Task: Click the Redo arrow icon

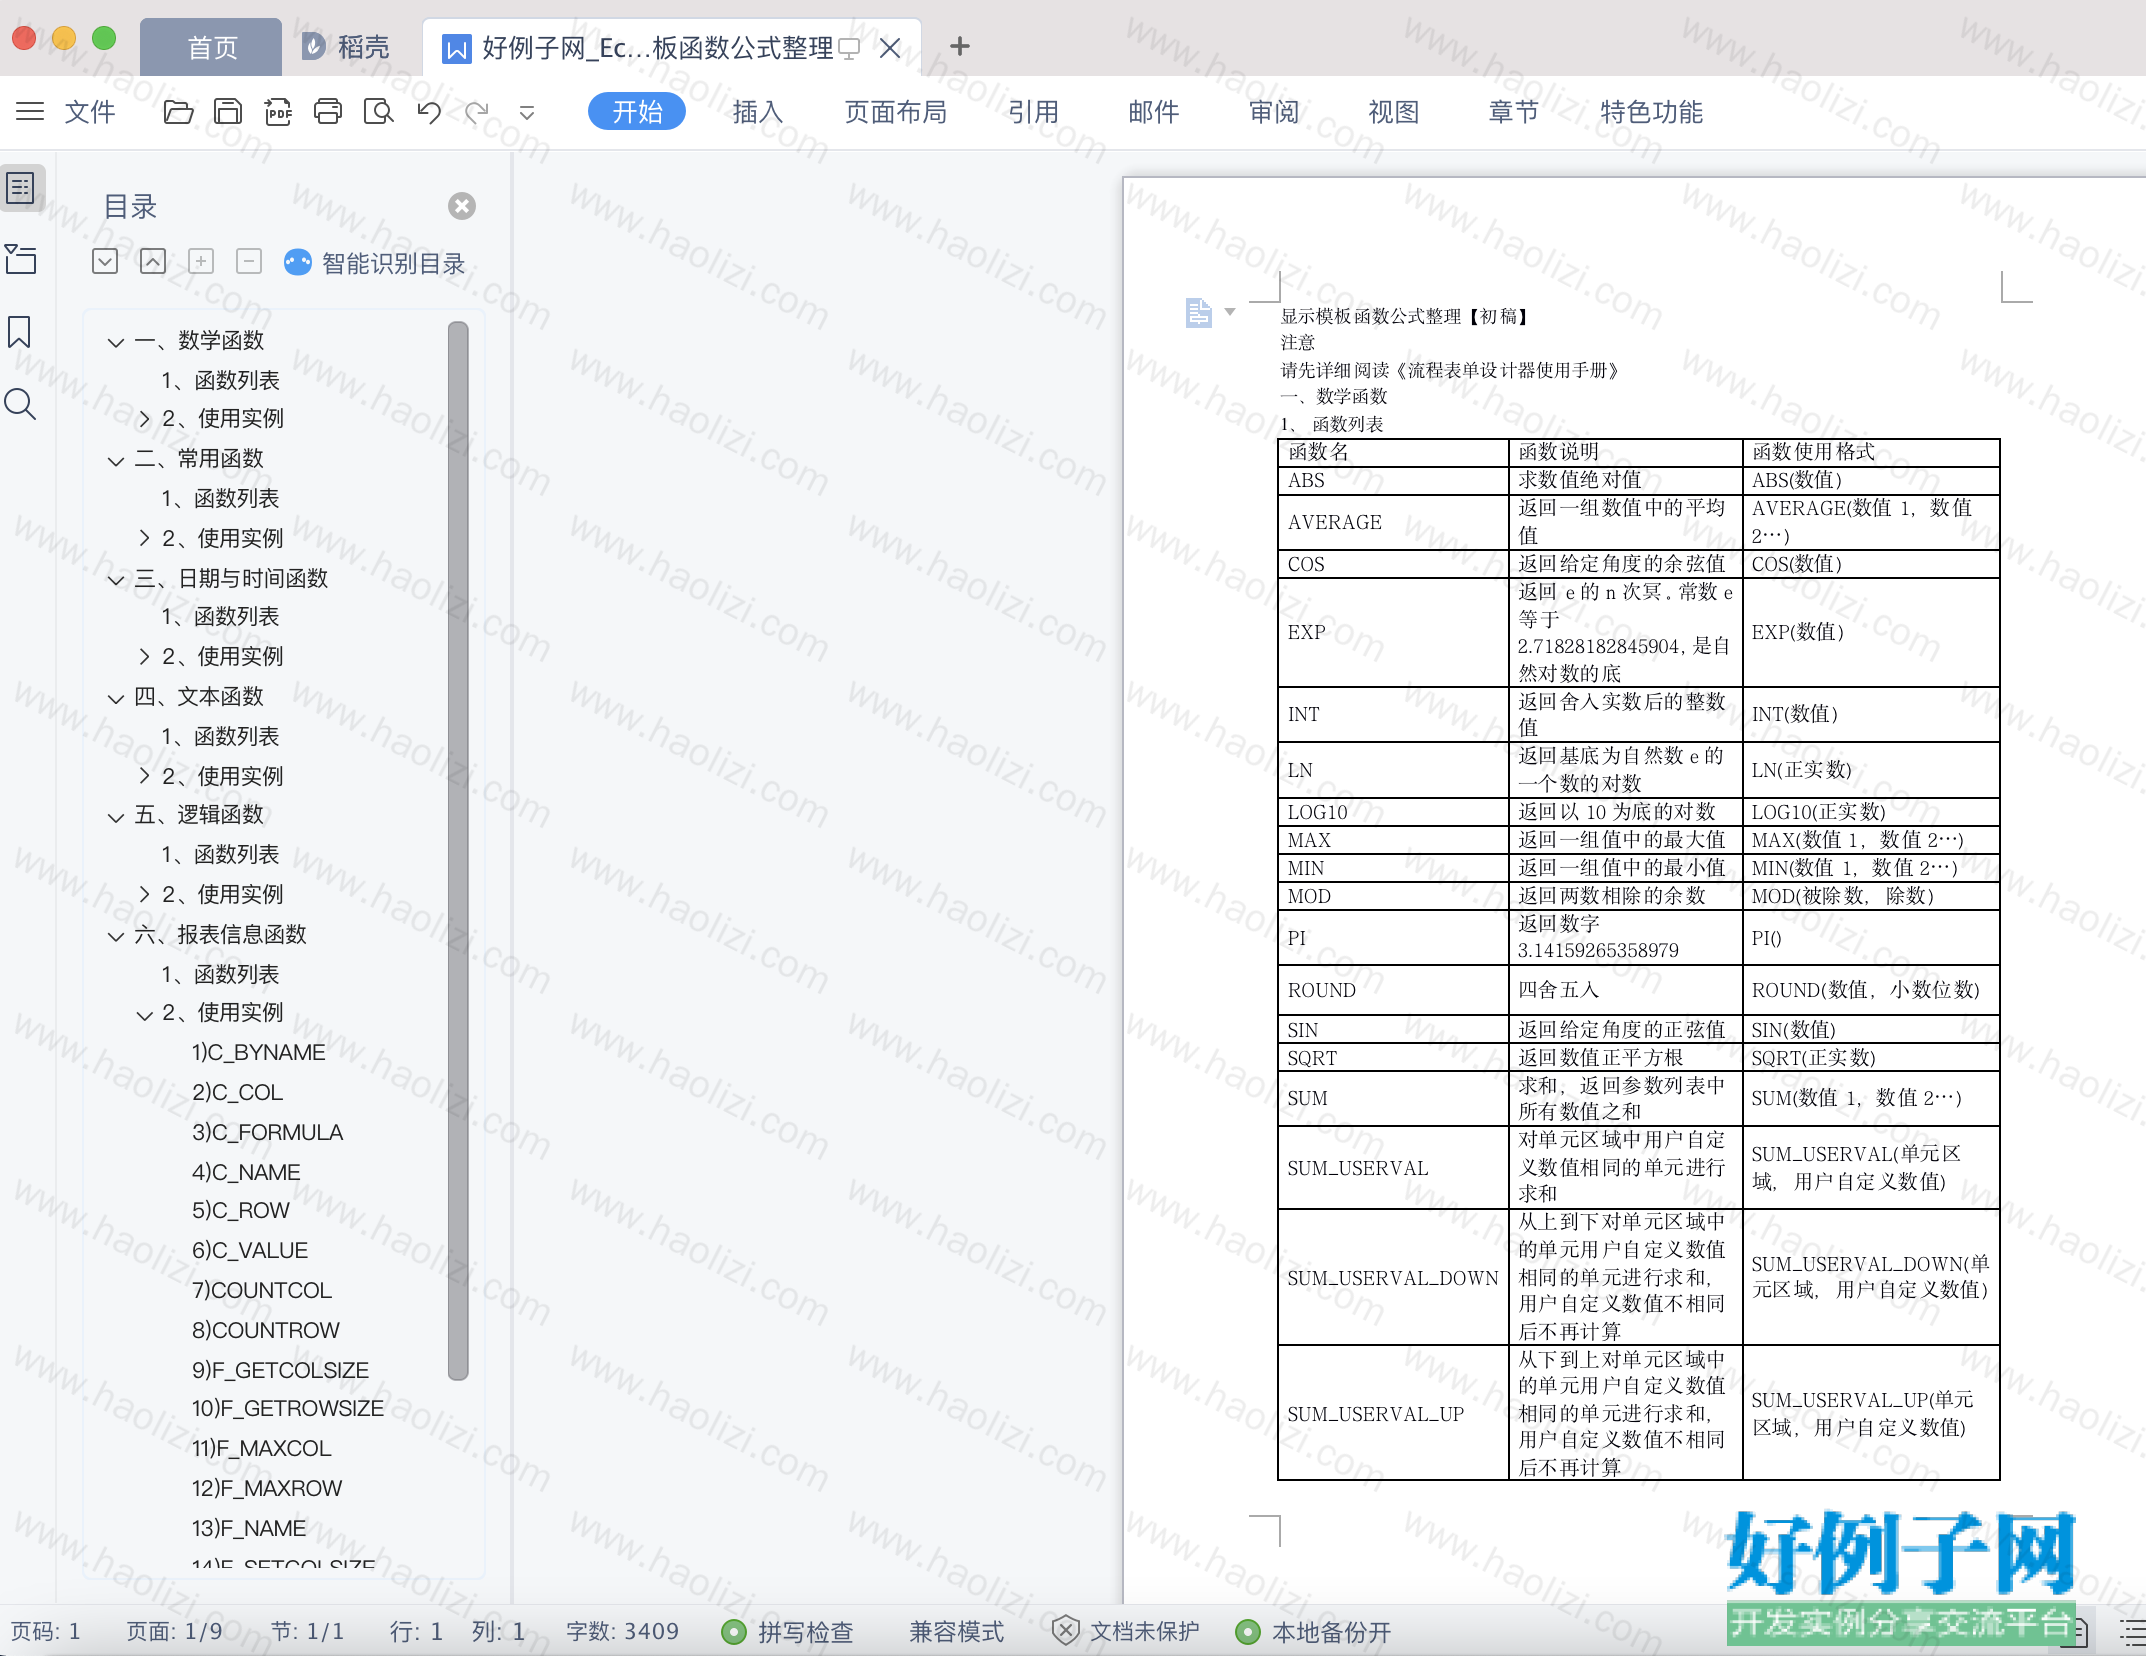Action: [x=477, y=112]
